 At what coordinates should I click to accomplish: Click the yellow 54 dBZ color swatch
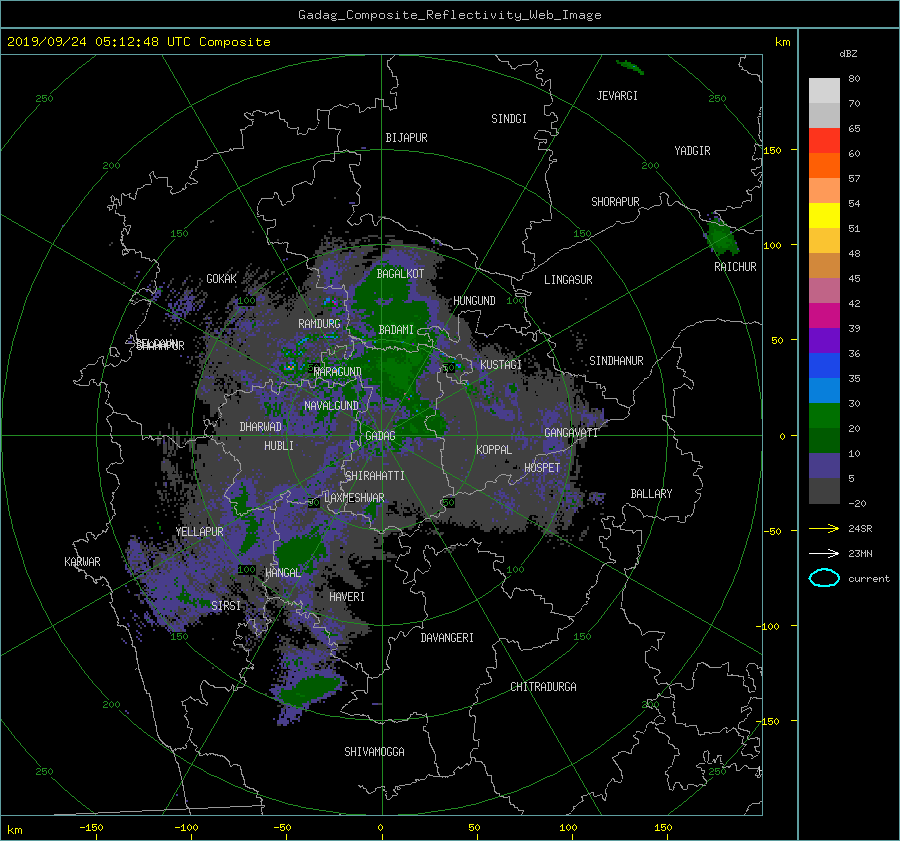coord(824,215)
